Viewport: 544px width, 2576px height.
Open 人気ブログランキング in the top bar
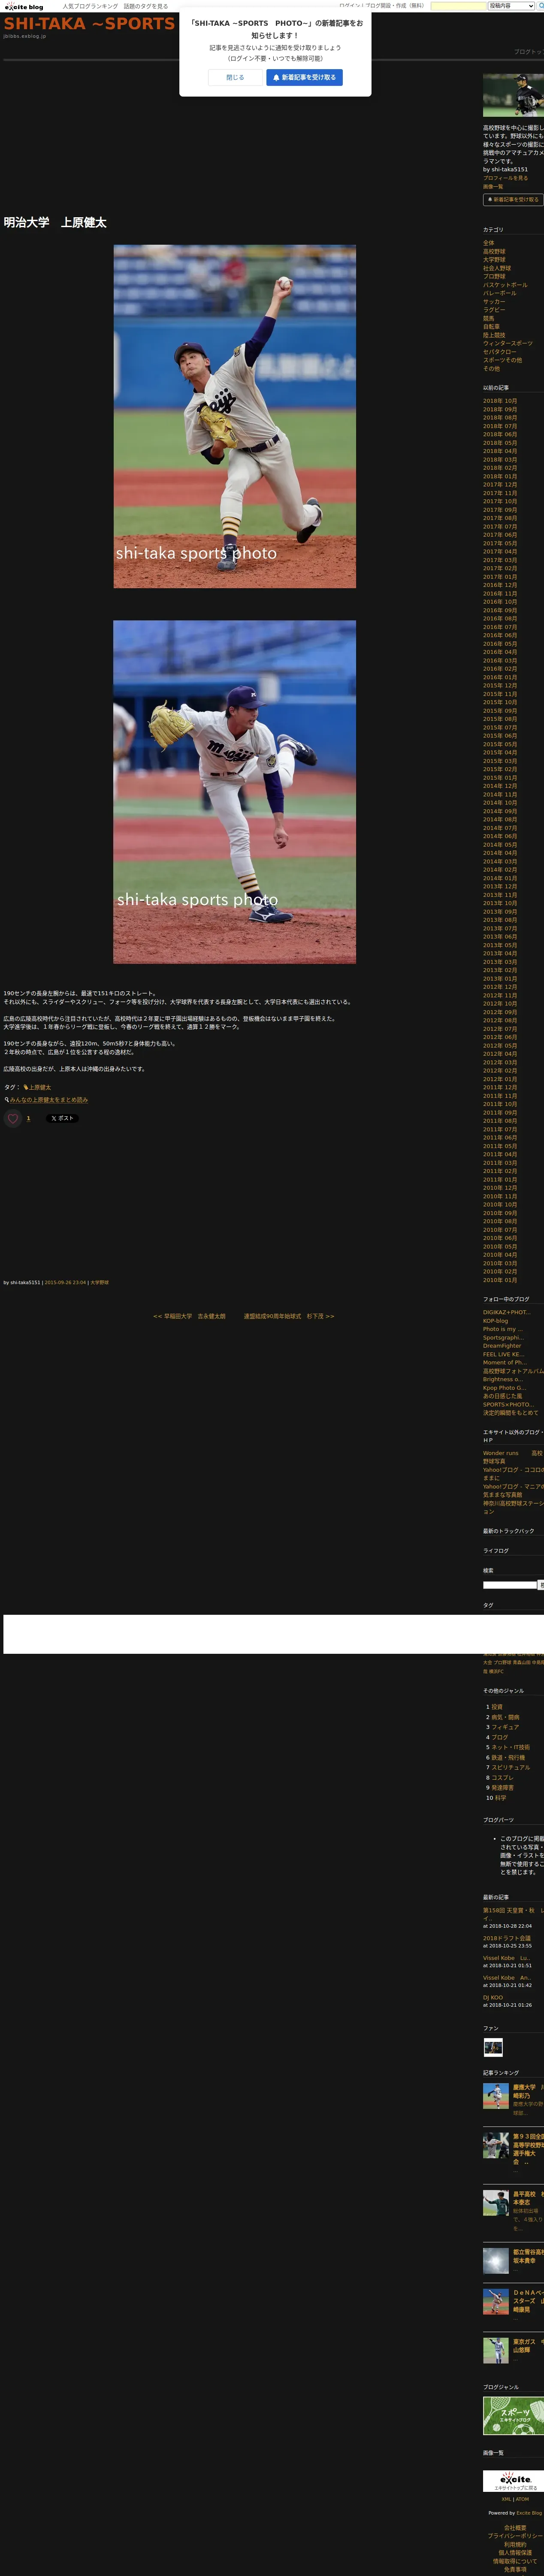90,6
